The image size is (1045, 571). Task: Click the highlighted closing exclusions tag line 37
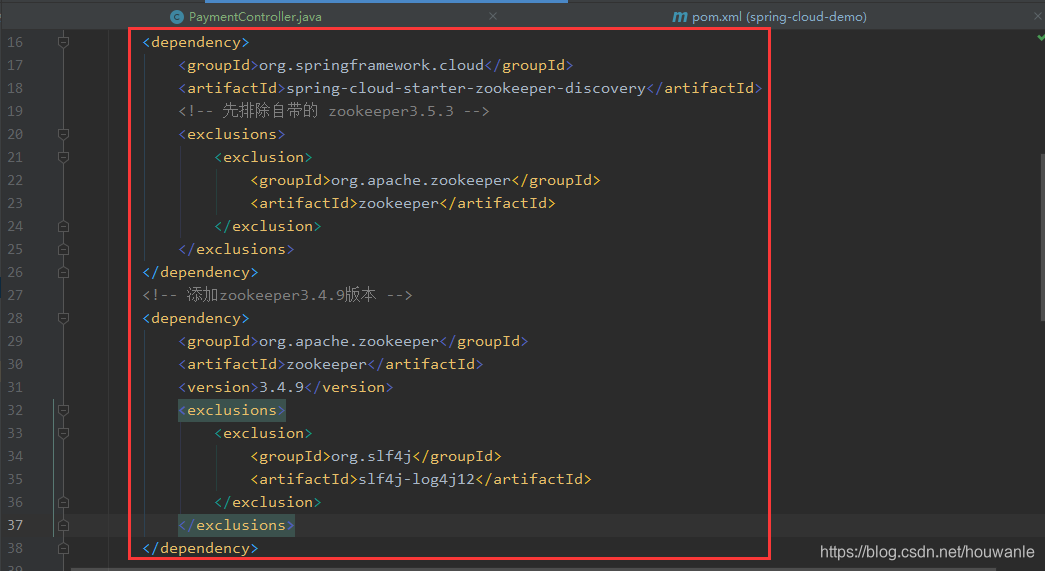coord(236,525)
